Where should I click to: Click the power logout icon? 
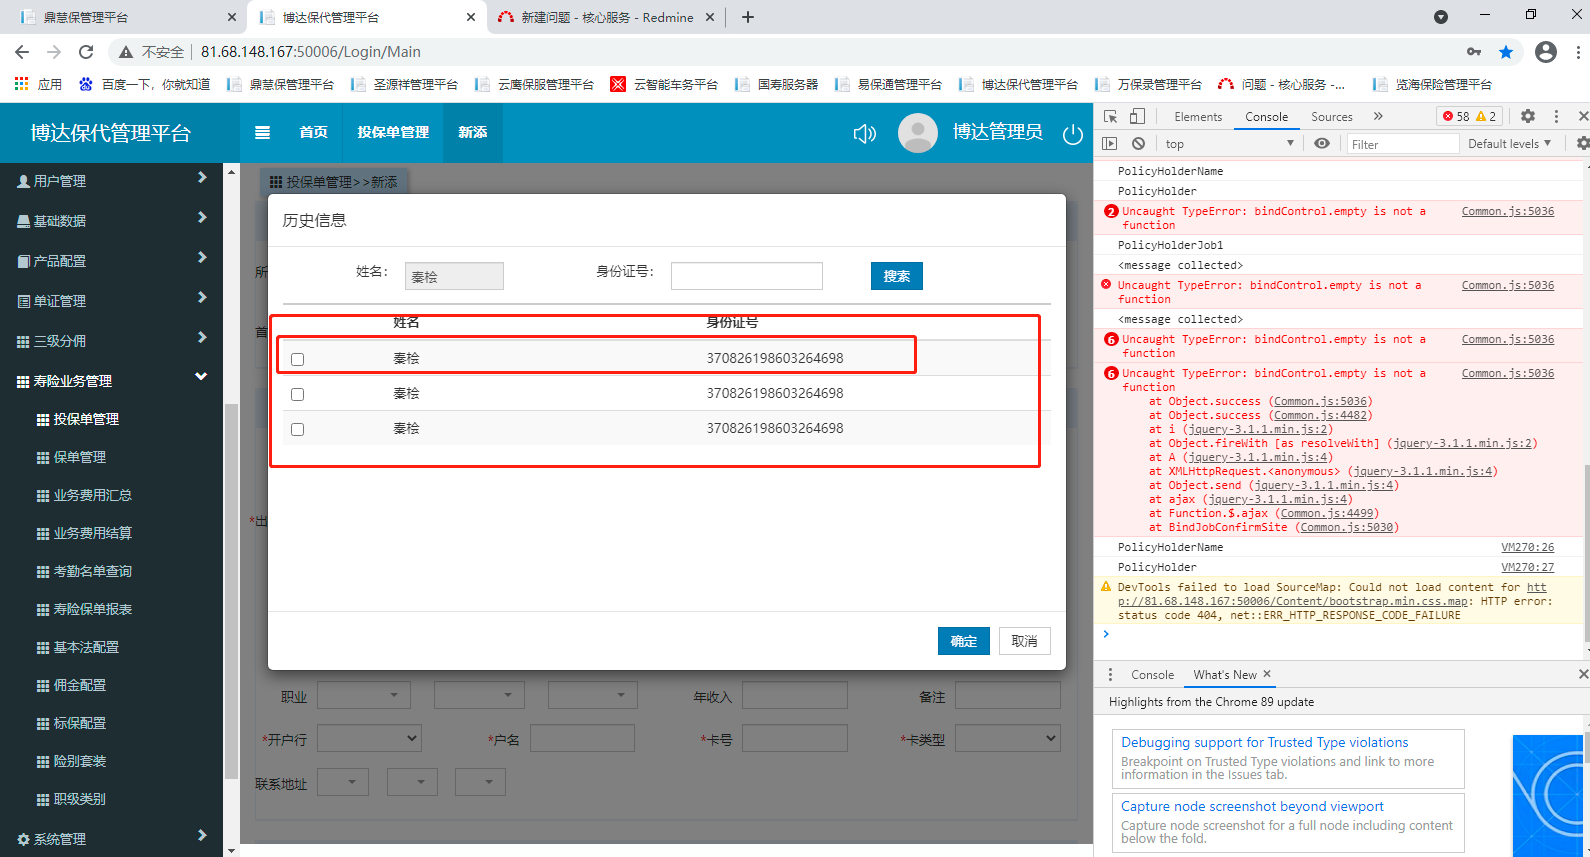click(x=1073, y=134)
